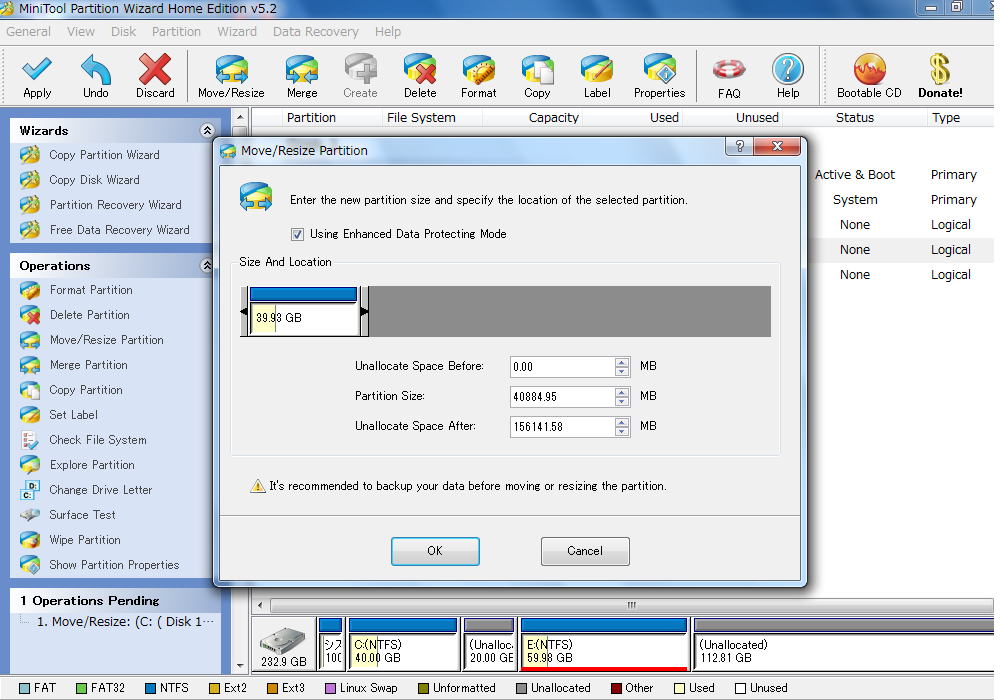
Task: Click Cancel in Move/Resize dialog
Action: pyautogui.click(x=585, y=551)
